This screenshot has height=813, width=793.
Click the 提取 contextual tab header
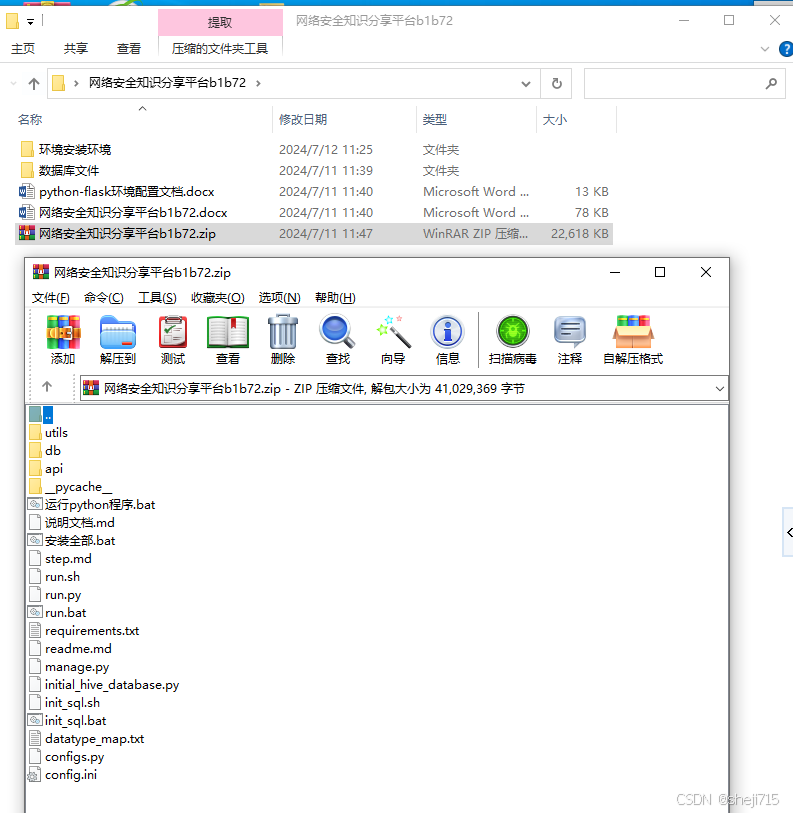click(220, 22)
